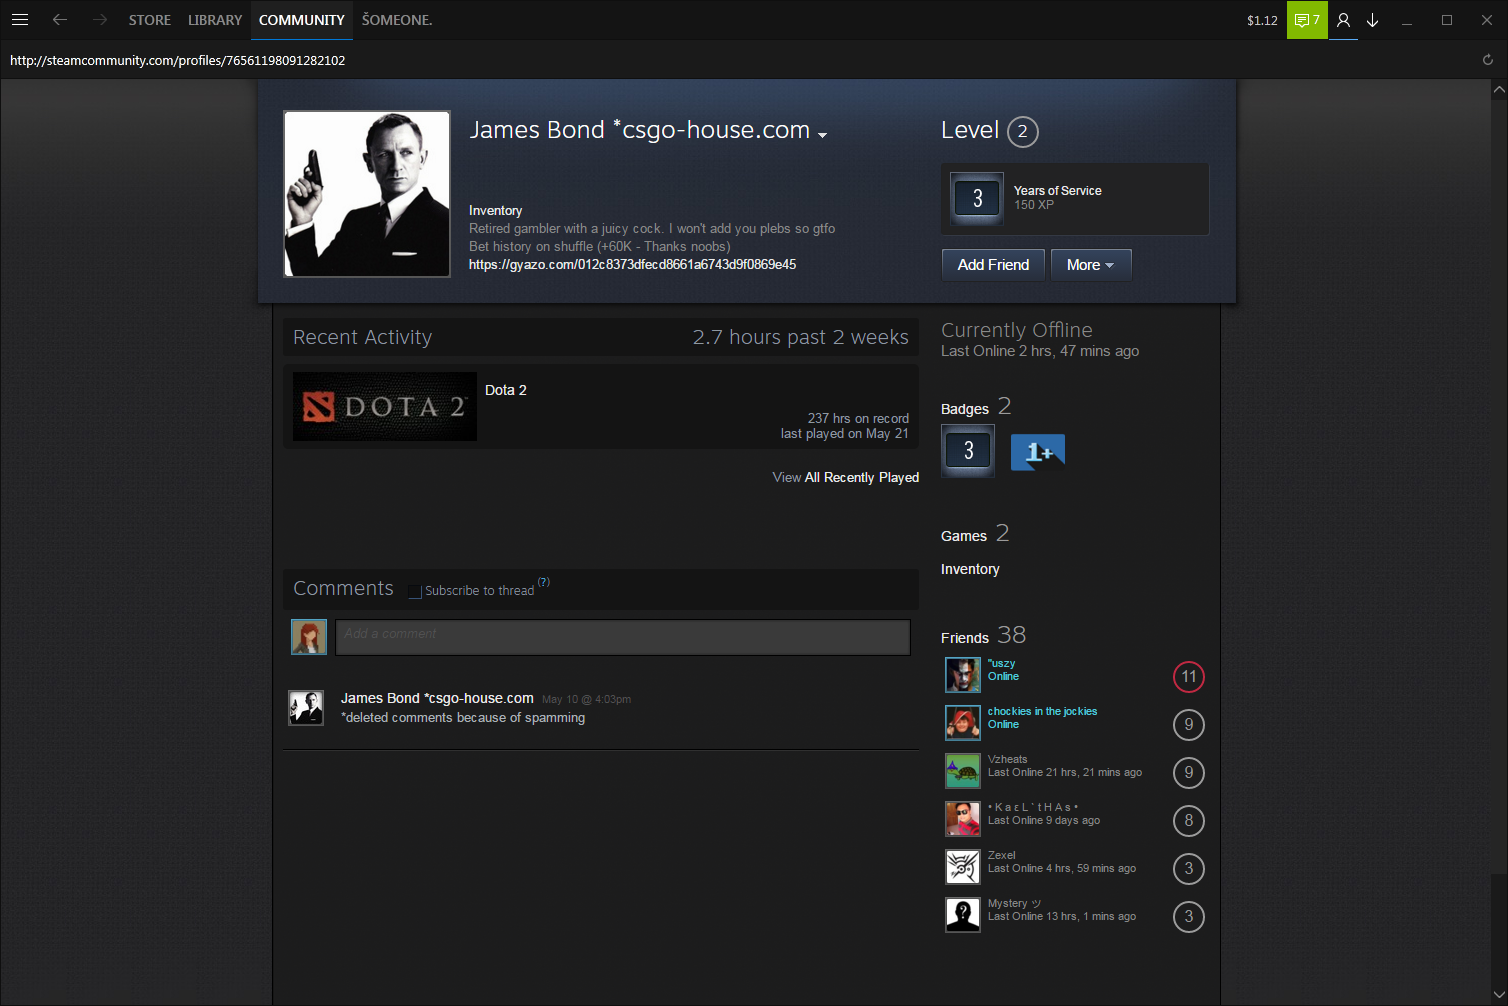The image size is (1508, 1006).
Task: Switch to the LIBRARY tab
Action: (x=215, y=20)
